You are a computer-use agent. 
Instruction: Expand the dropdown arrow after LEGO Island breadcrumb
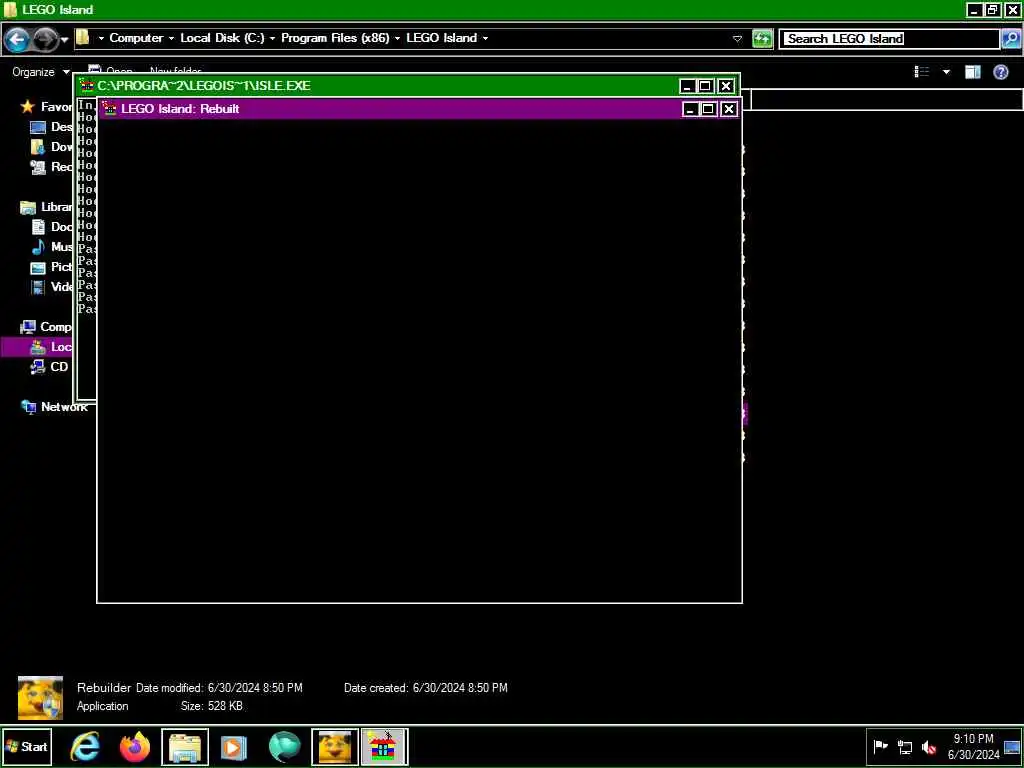(x=485, y=39)
